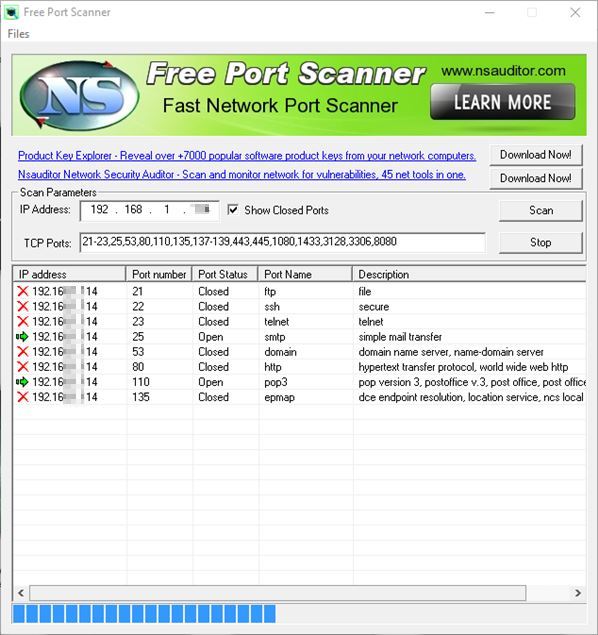The width and height of the screenshot is (598, 635).
Task: Click the red X icon on the ssh row
Action: (23, 307)
